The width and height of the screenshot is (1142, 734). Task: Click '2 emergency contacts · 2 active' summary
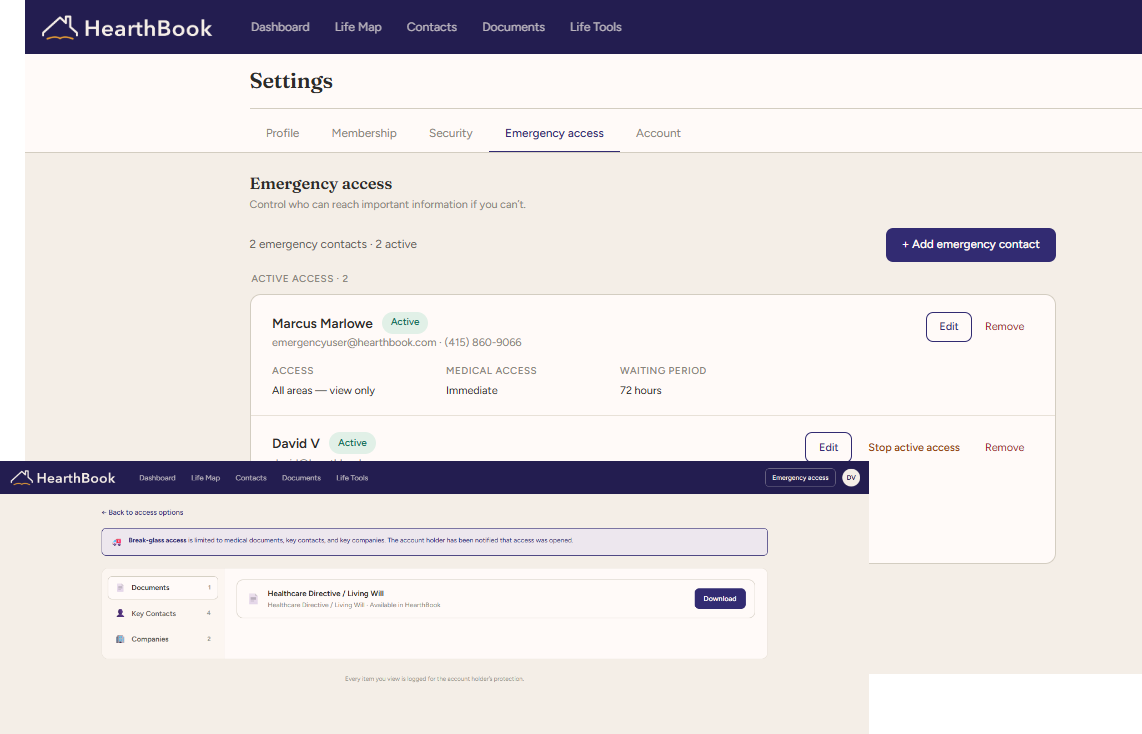coord(333,244)
